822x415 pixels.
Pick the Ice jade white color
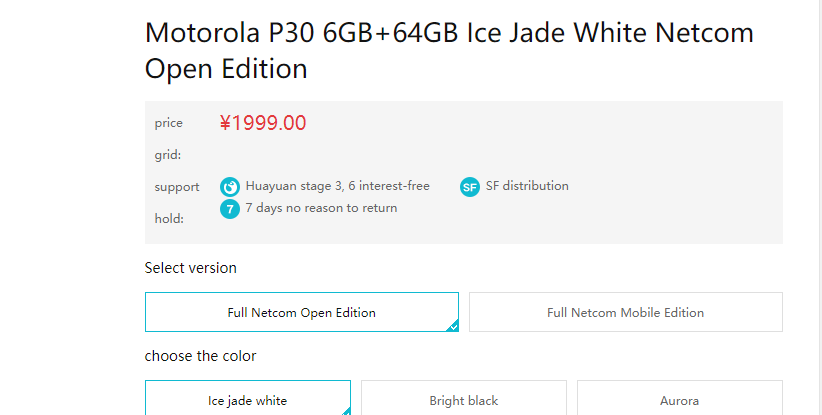tap(247, 400)
